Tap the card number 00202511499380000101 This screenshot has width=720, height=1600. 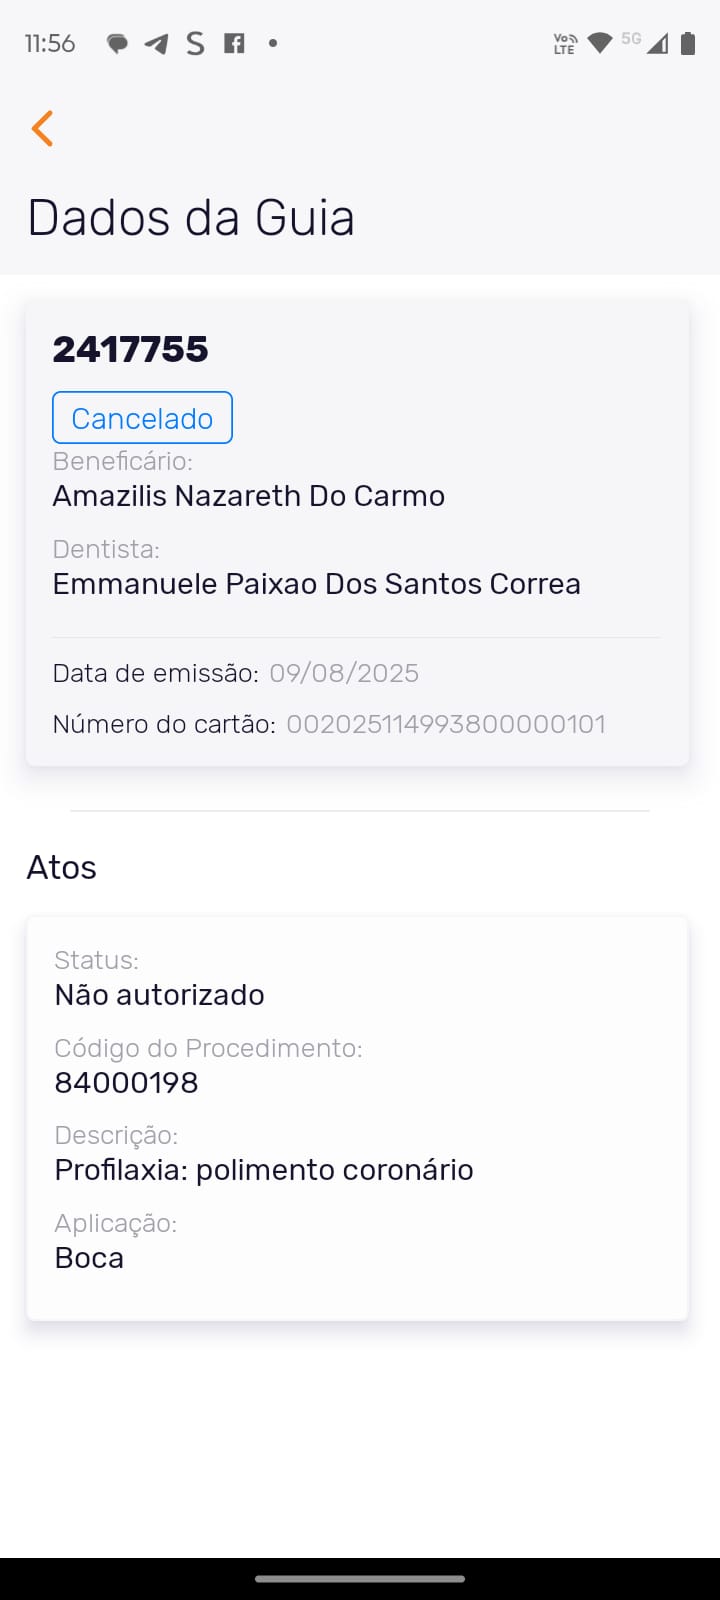click(x=446, y=724)
